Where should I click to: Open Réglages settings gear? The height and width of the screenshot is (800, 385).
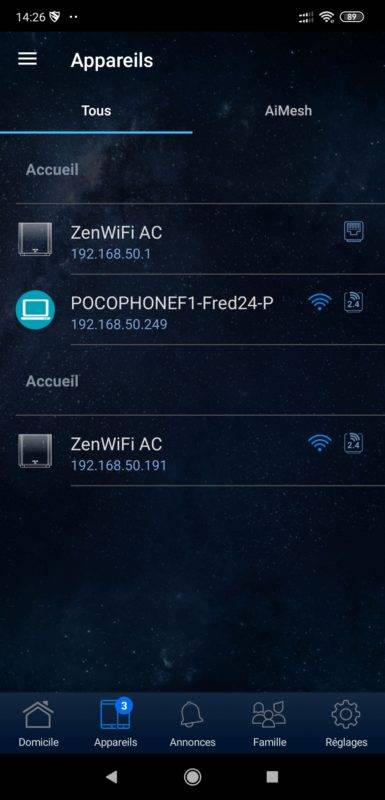tap(346, 723)
